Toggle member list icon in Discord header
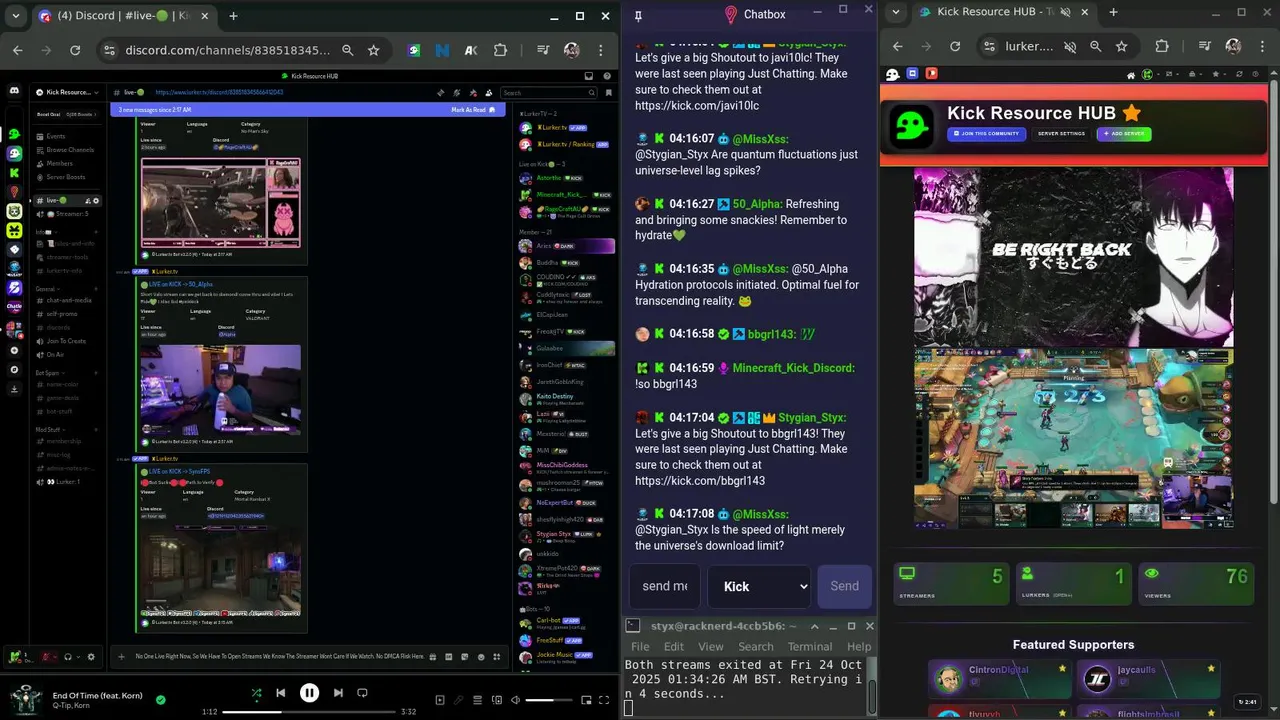 pyautogui.click(x=489, y=93)
